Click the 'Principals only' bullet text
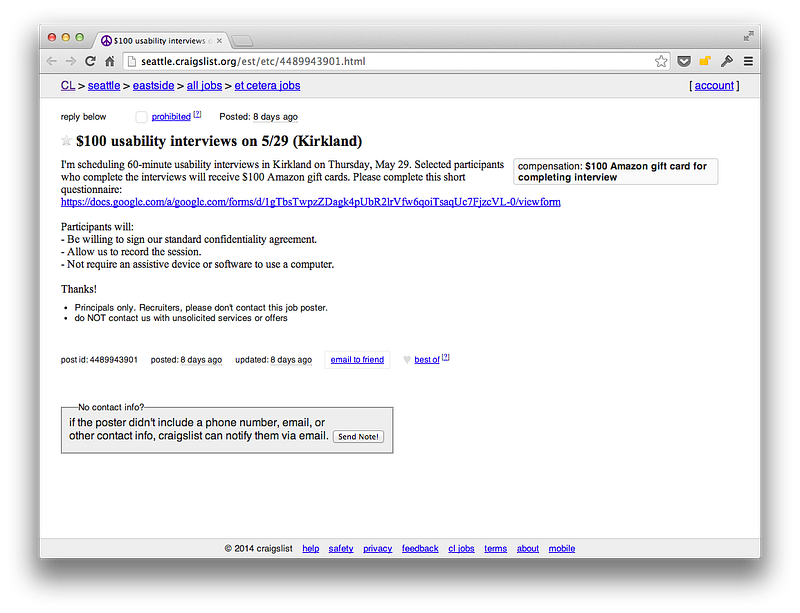Image resolution: width=800 pixels, height=613 pixels. (201, 308)
